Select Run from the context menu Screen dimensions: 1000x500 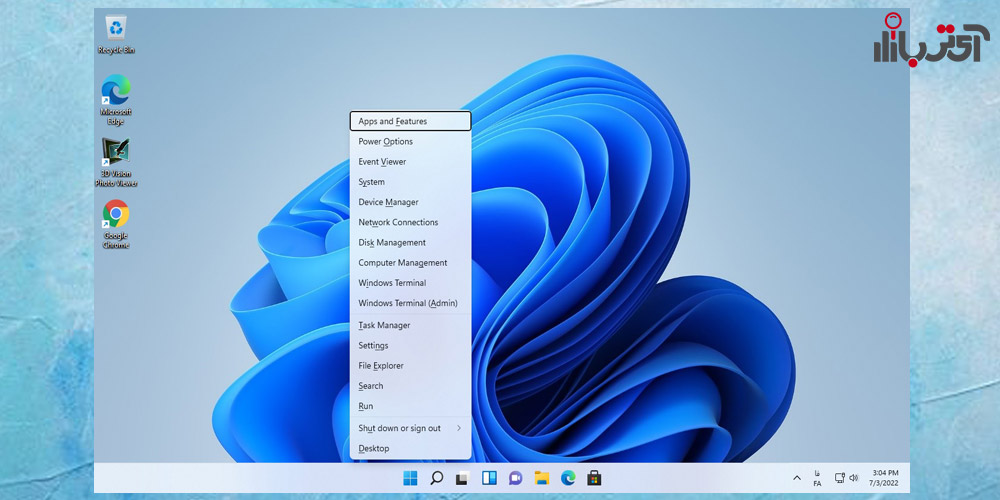(411, 406)
